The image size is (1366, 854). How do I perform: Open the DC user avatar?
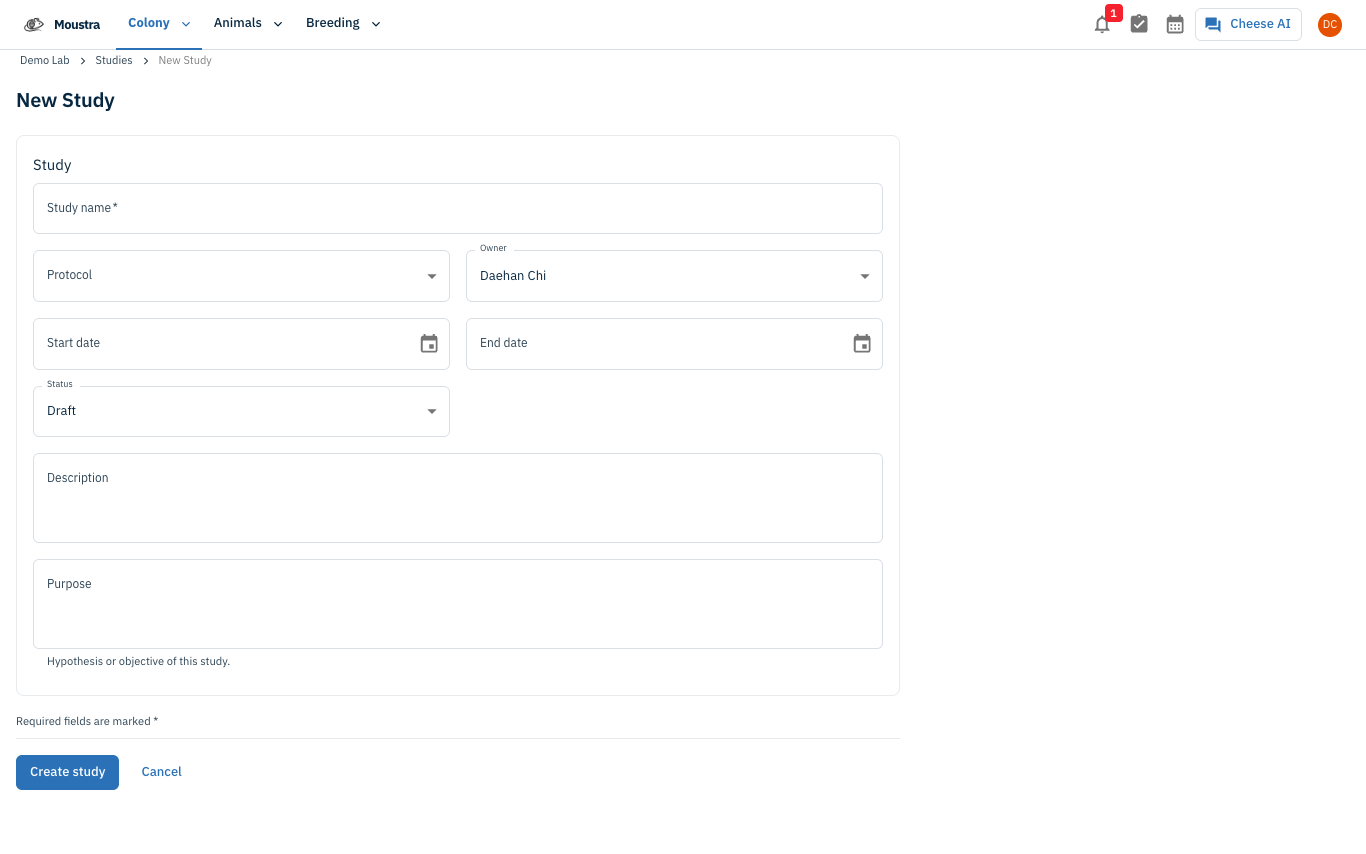click(1329, 24)
